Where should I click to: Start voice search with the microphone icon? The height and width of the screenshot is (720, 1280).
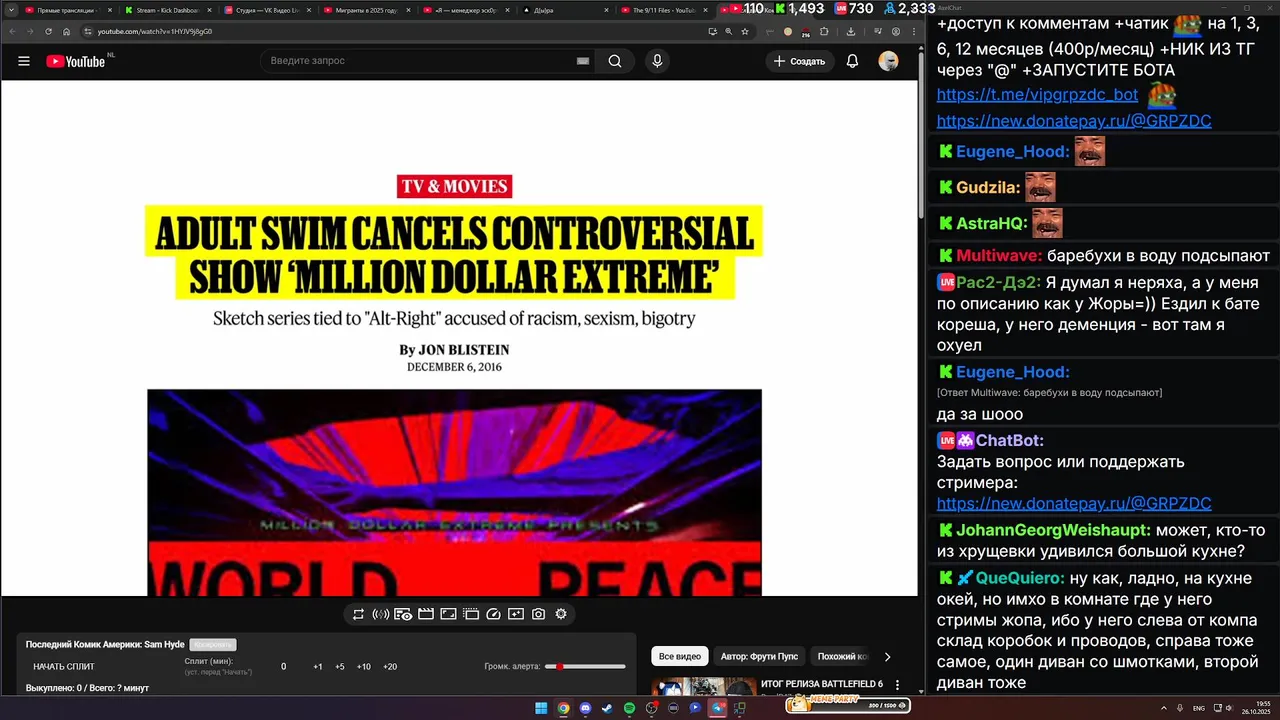coord(657,61)
